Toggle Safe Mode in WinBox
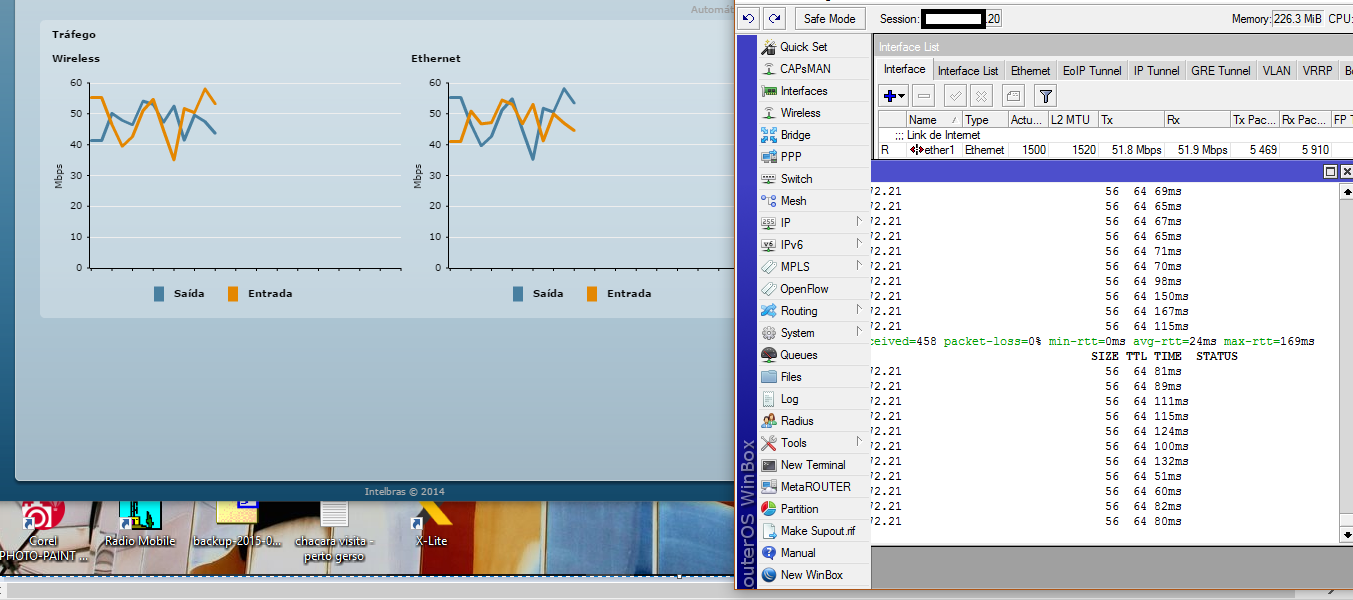1353x600 pixels. point(831,18)
